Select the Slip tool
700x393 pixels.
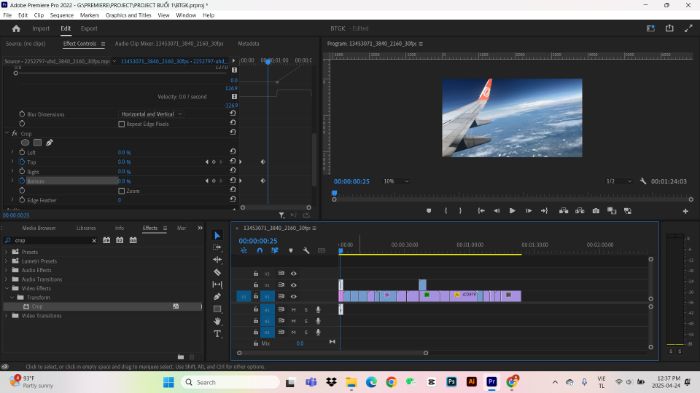point(217,284)
